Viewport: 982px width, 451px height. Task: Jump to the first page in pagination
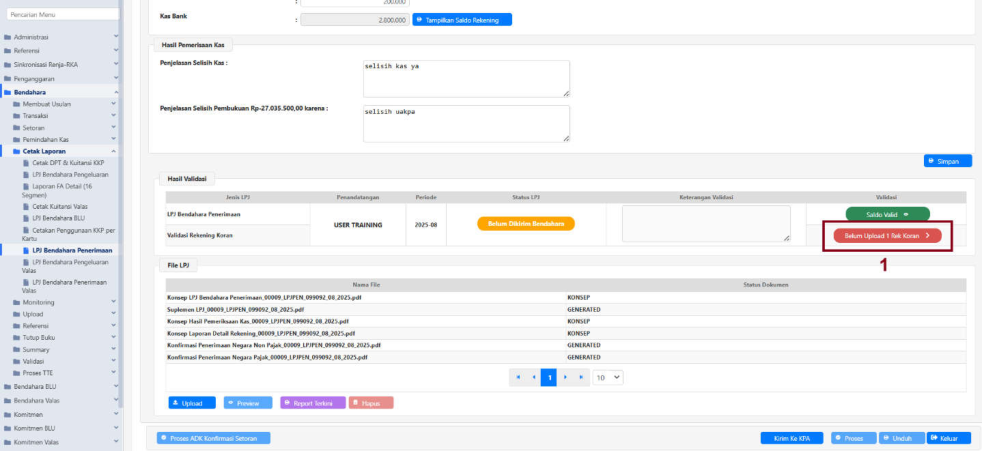[x=517, y=378]
